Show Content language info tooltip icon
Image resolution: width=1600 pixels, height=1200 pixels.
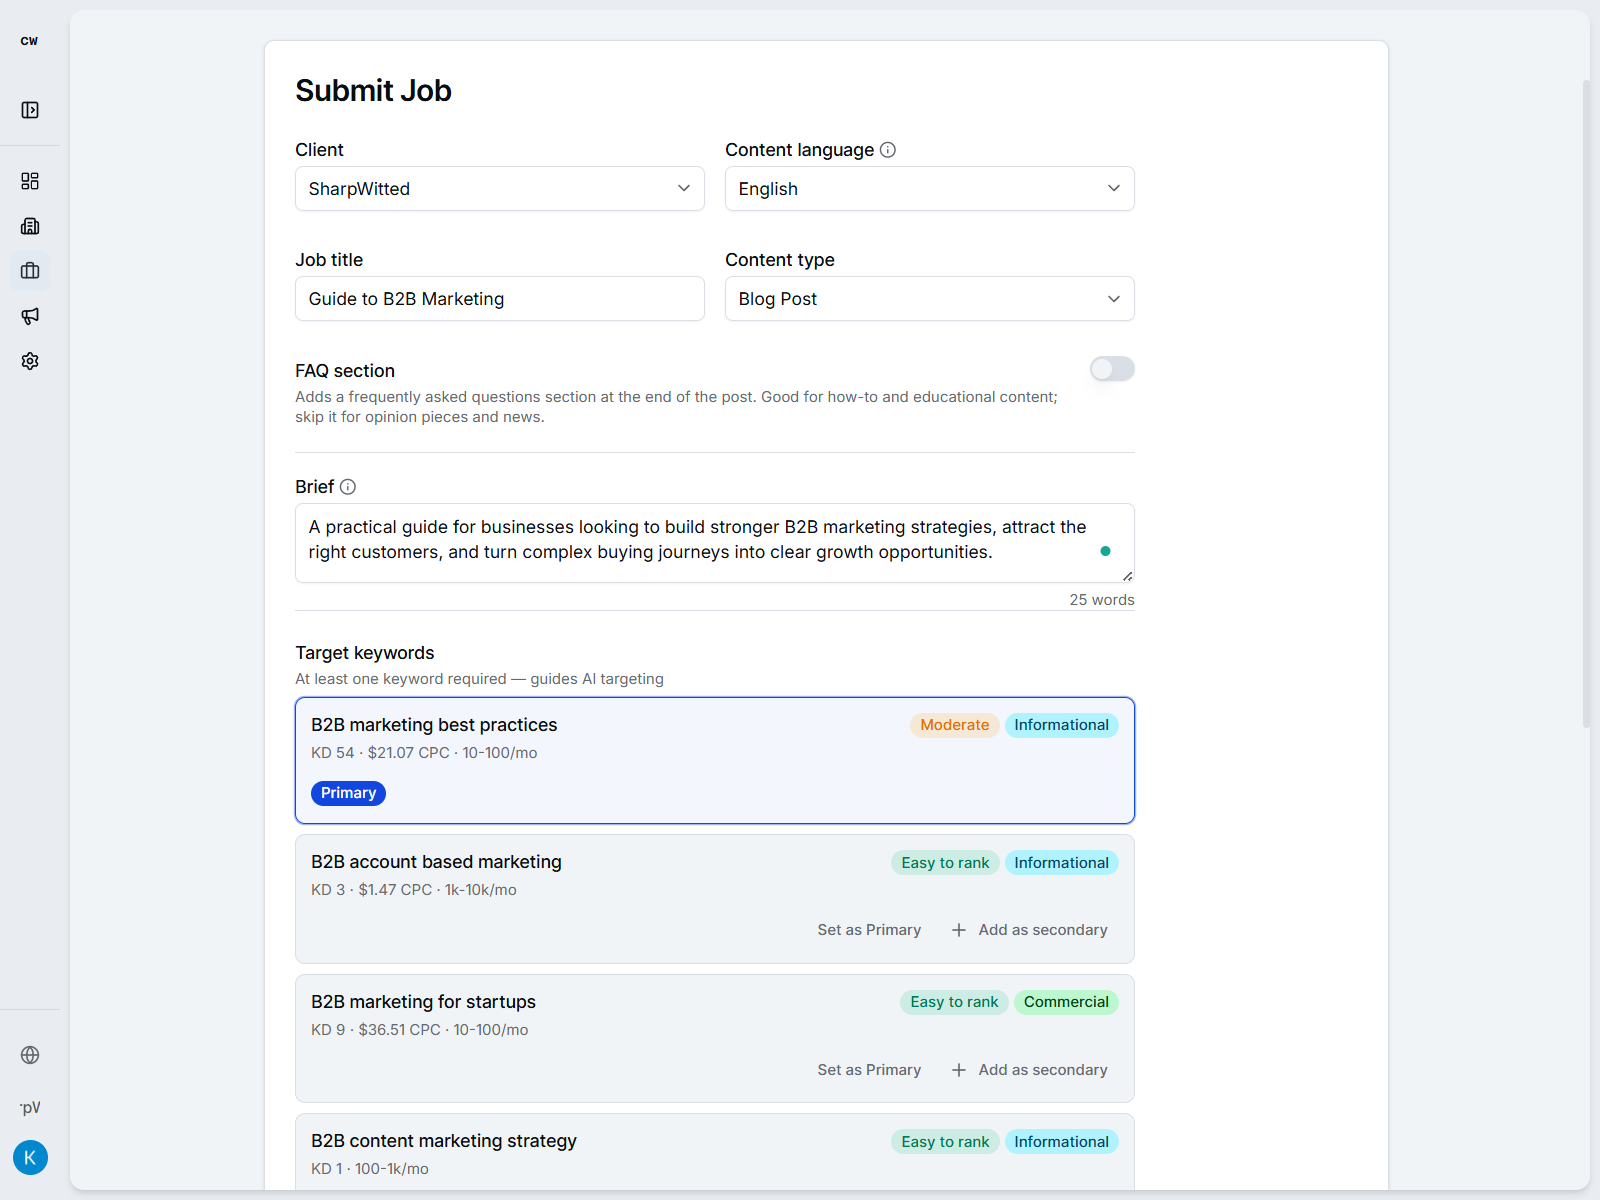point(888,150)
